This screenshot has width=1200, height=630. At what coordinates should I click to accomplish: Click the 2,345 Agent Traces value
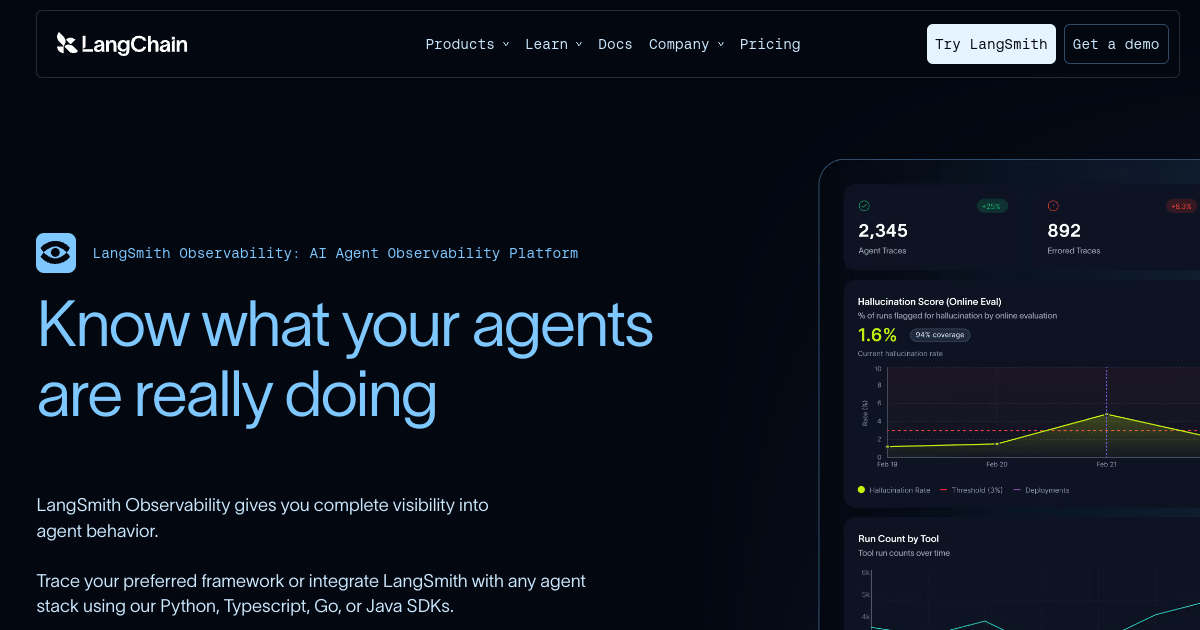pos(883,231)
